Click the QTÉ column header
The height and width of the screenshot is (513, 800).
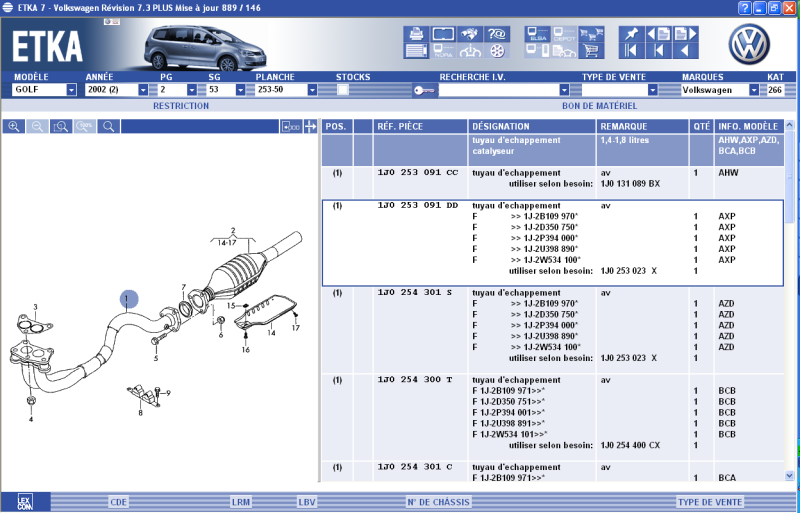(701, 127)
